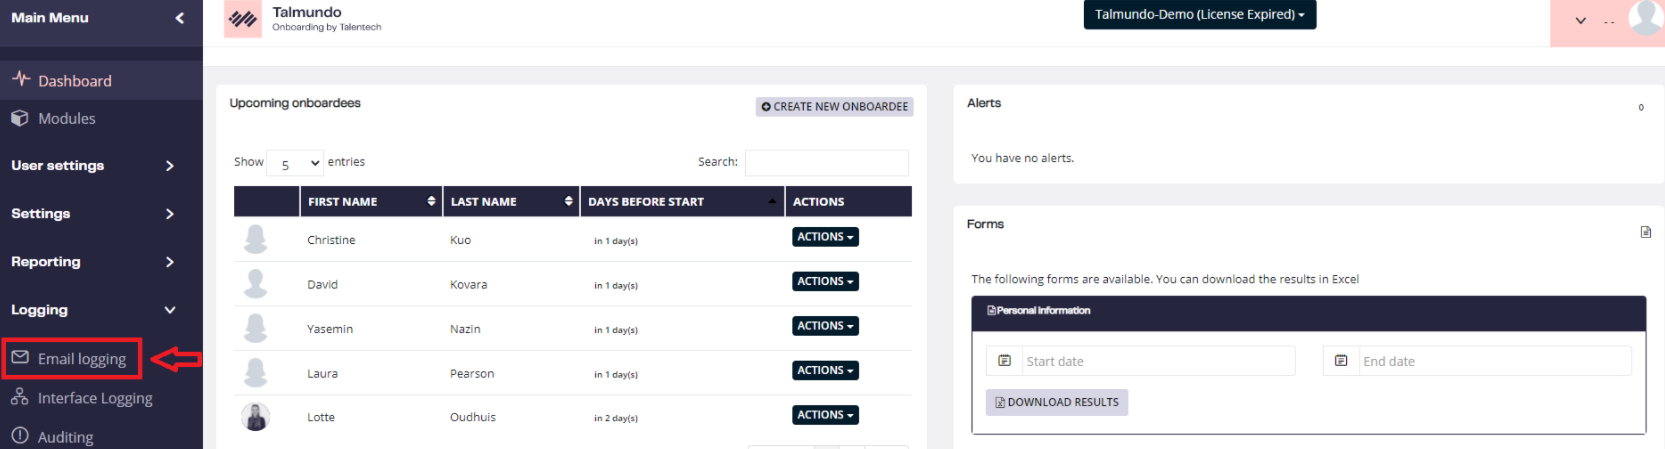This screenshot has width=1665, height=449.
Task: Open the Forms export document icon
Action: pos(1645,232)
